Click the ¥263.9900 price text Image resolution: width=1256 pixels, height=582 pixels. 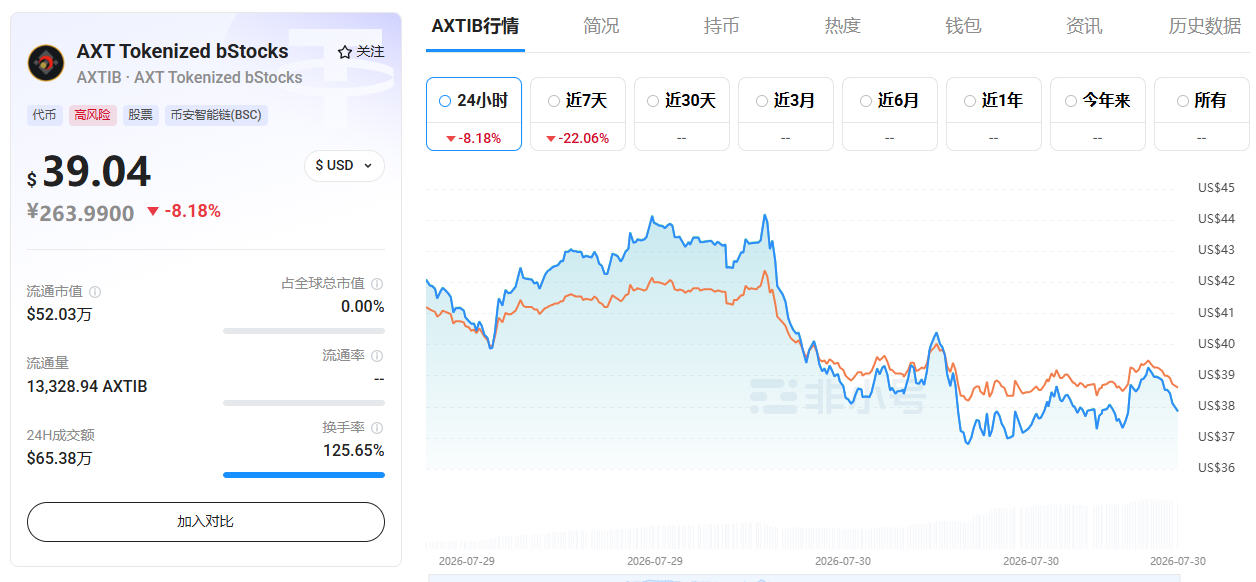coord(80,212)
